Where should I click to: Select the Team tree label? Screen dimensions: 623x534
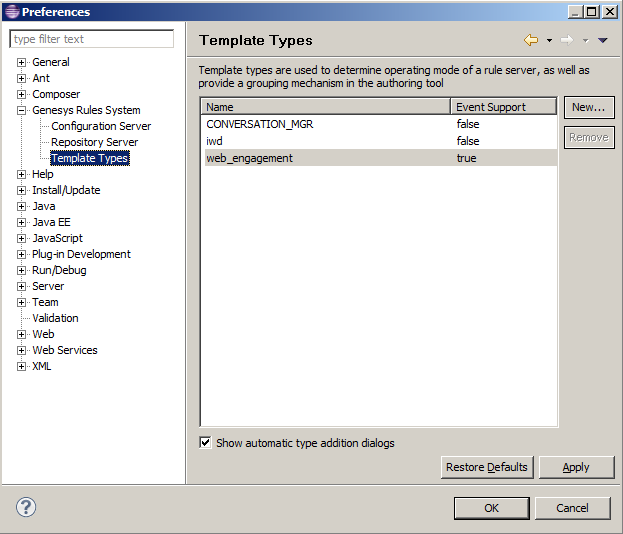point(45,302)
